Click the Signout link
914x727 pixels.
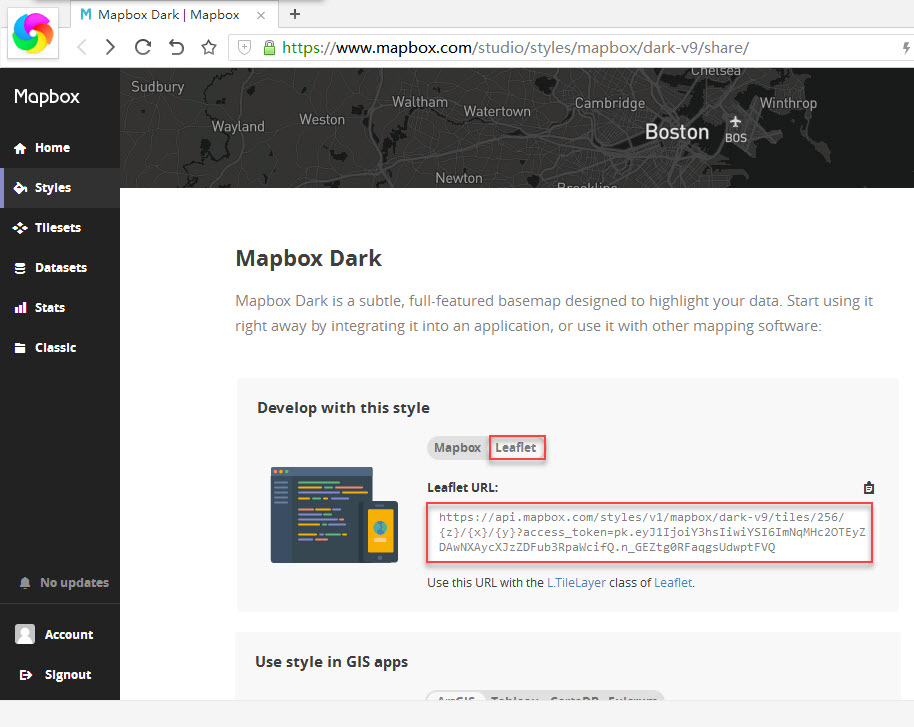(x=68, y=675)
